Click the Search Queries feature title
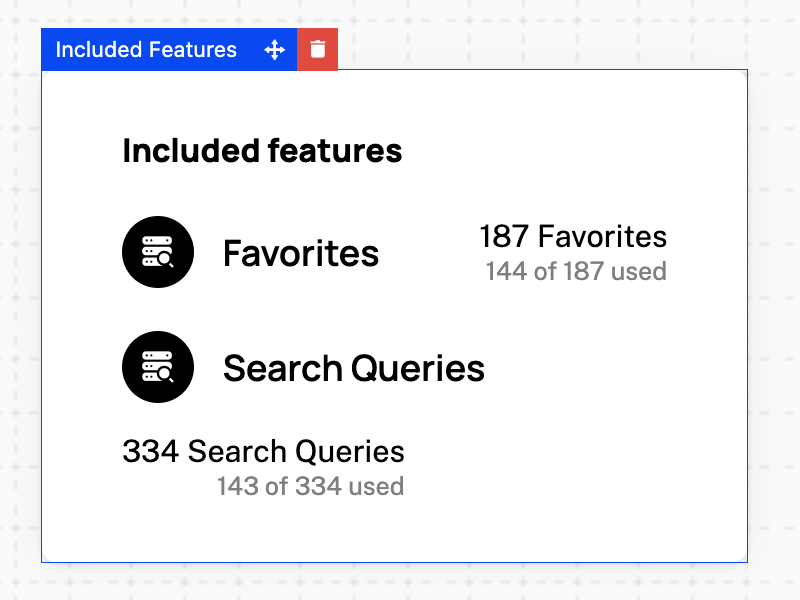The width and height of the screenshot is (800, 600). pos(354,367)
